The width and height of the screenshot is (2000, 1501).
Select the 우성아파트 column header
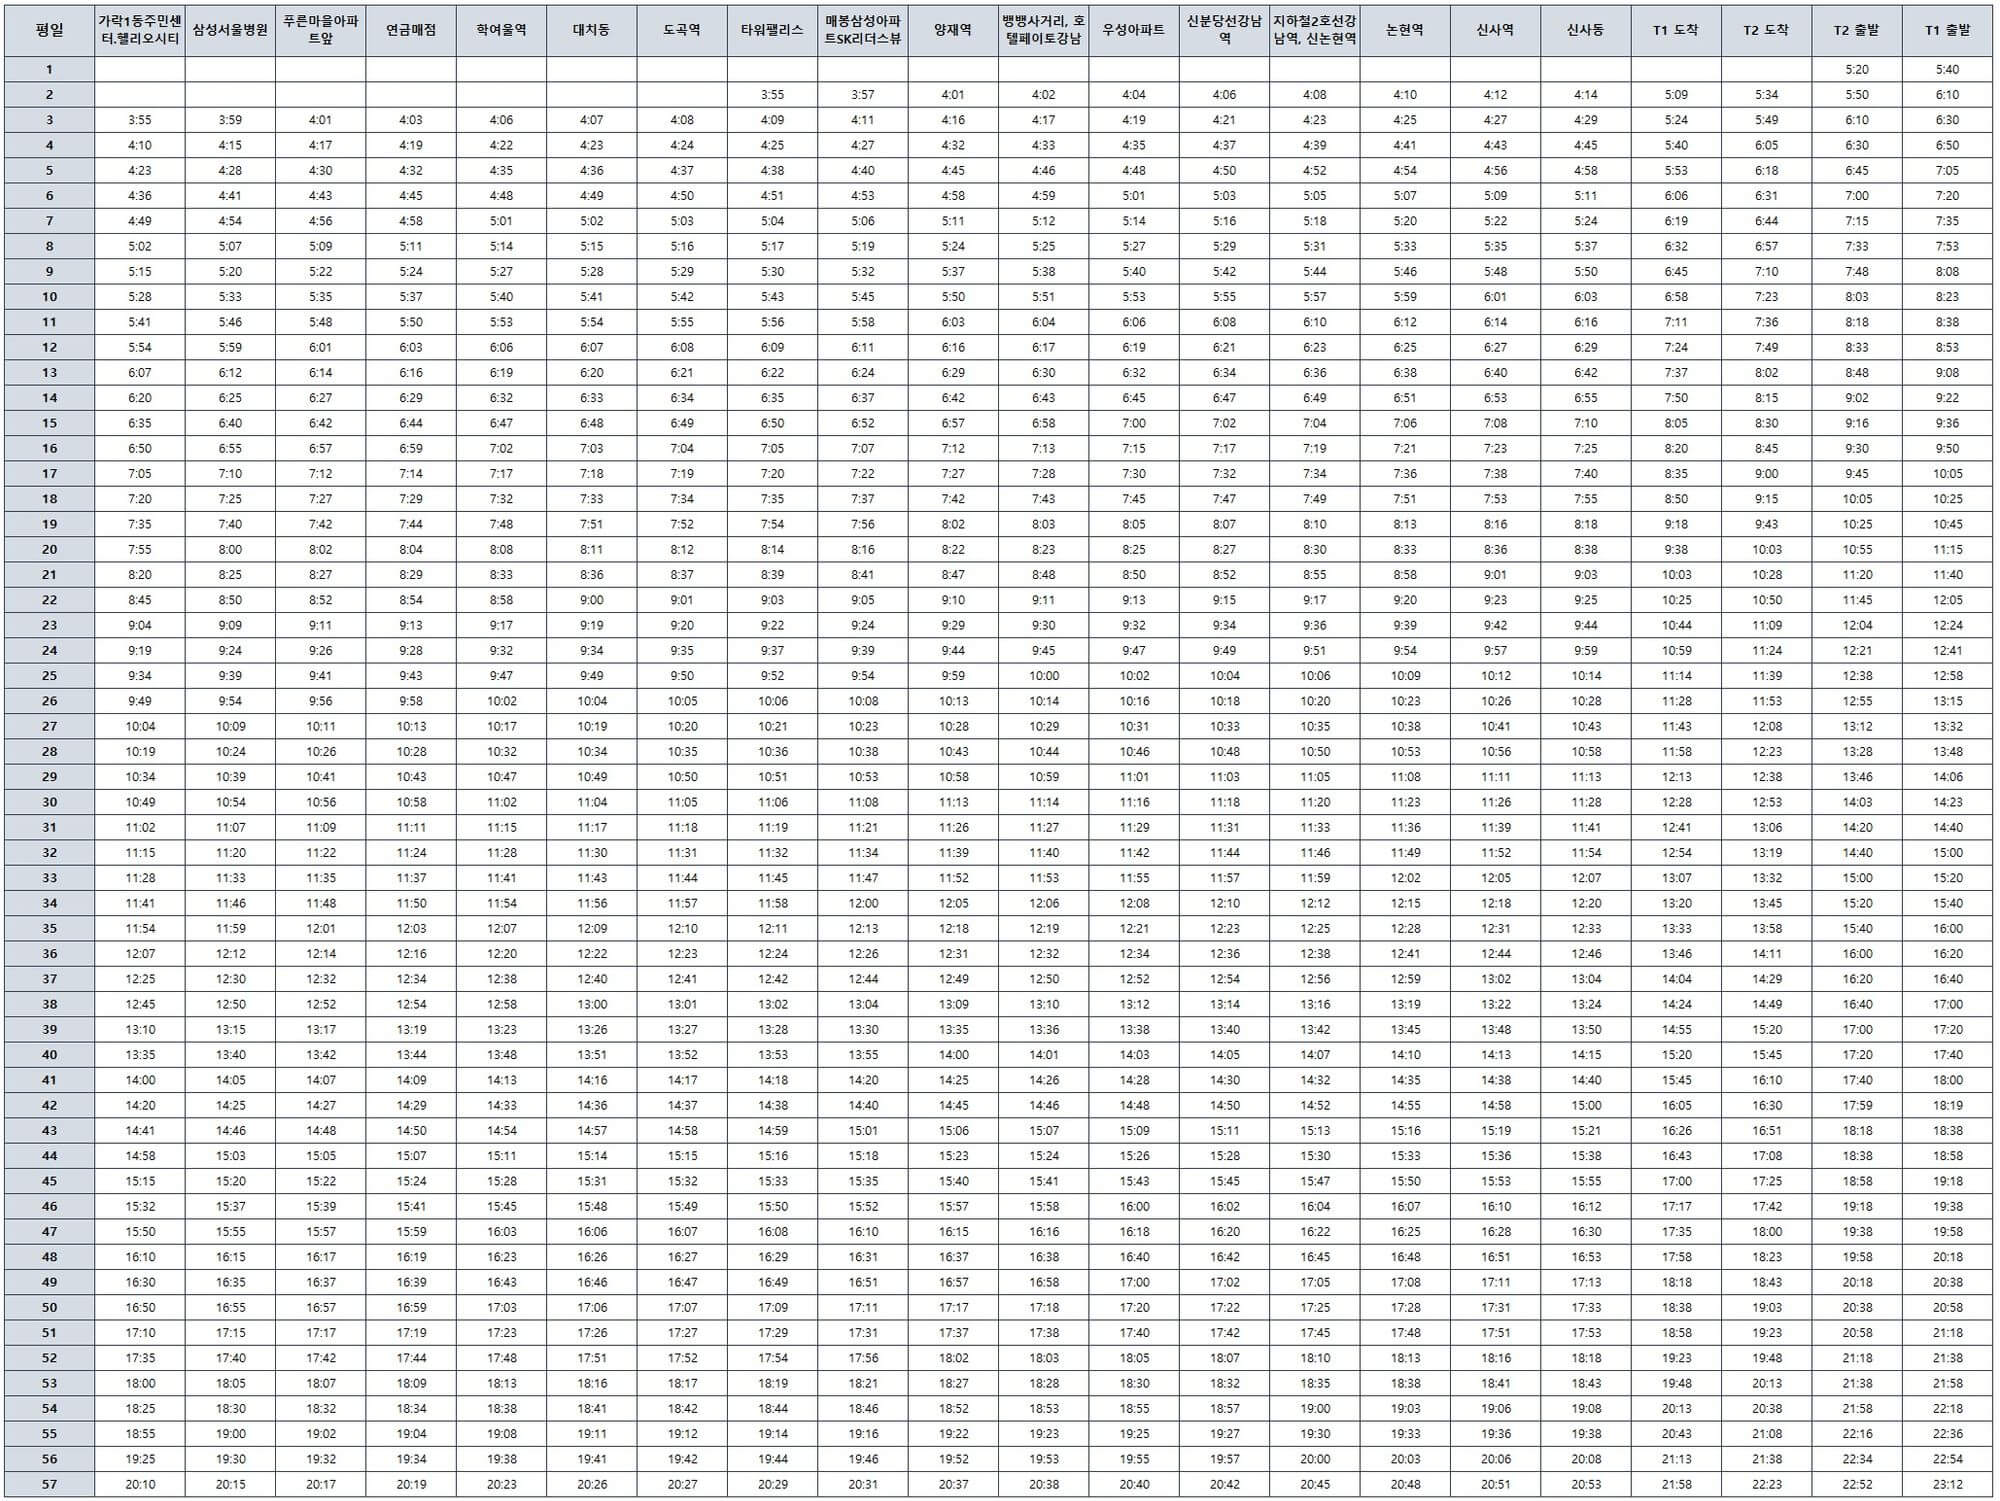click(1133, 30)
